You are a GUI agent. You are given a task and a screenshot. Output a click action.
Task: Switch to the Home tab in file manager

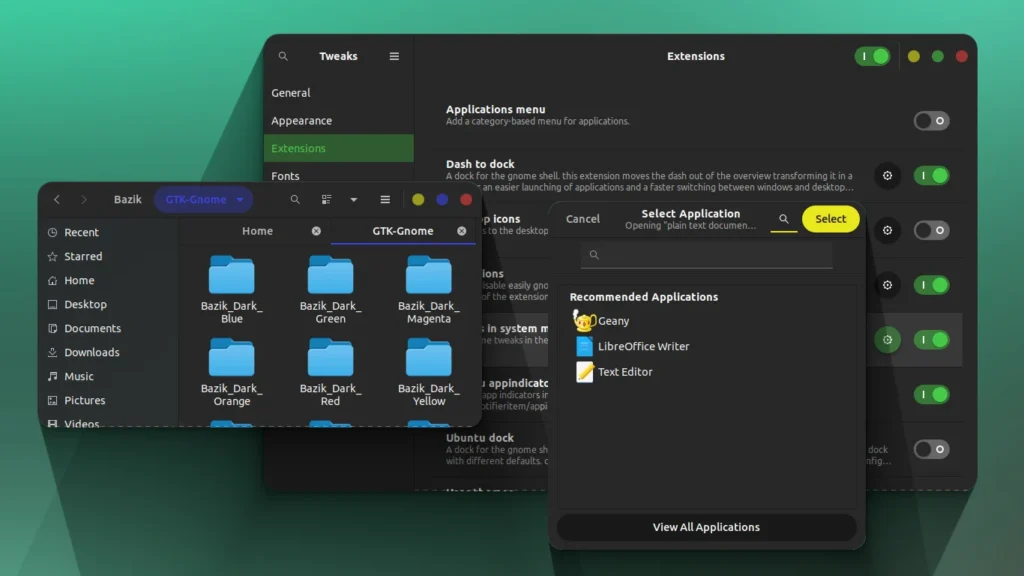point(257,231)
